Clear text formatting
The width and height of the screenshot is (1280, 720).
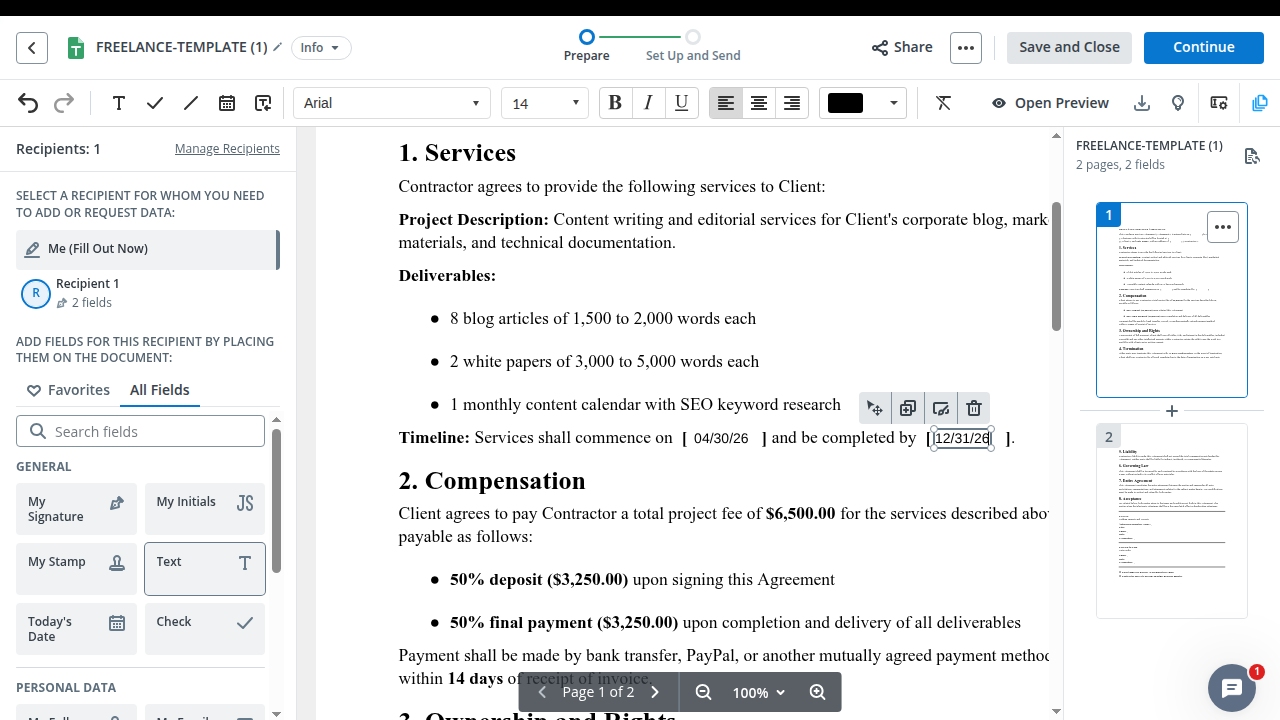[x=943, y=103]
